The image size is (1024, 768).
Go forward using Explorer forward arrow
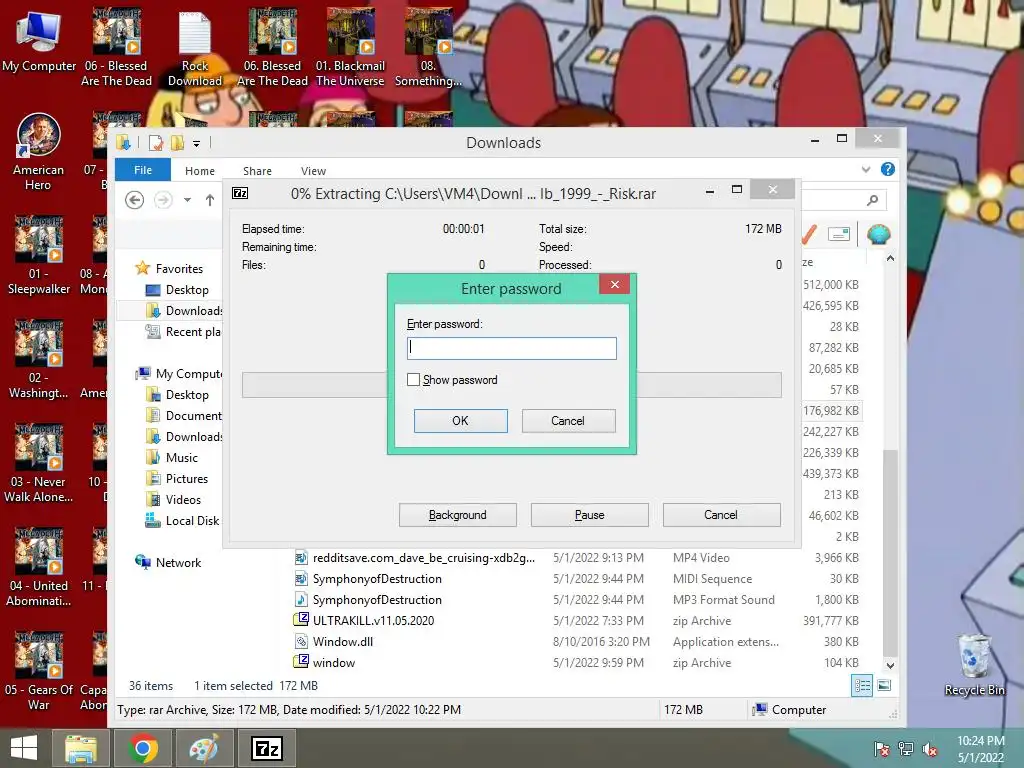(163, 200)
